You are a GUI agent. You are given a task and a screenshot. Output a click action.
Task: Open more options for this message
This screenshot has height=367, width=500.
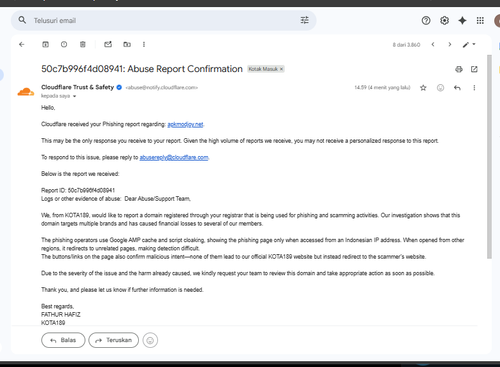[x=474, y=88]
